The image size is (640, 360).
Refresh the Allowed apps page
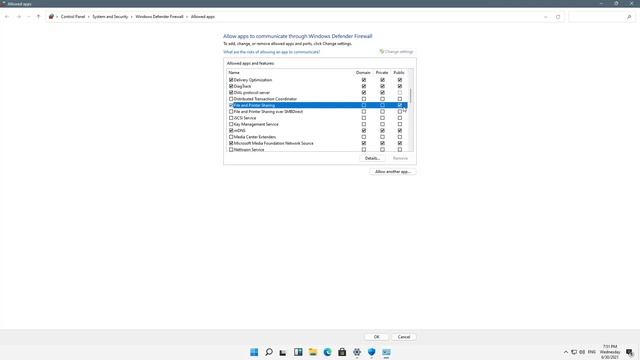pyautogui.click(x=558, y=17)
